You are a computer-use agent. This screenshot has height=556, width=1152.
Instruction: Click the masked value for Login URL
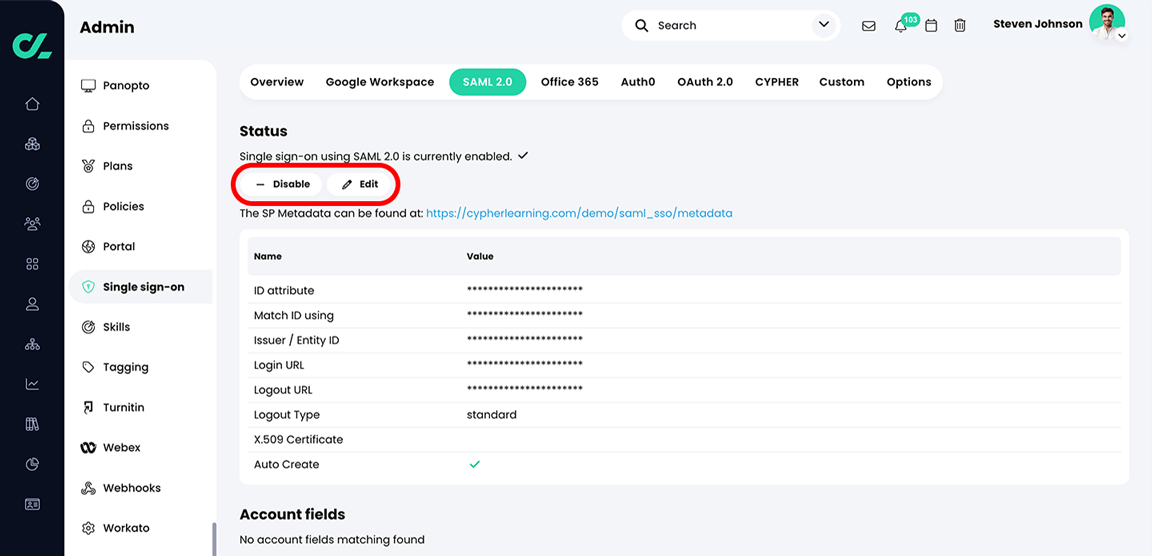[x=525, y=365]
